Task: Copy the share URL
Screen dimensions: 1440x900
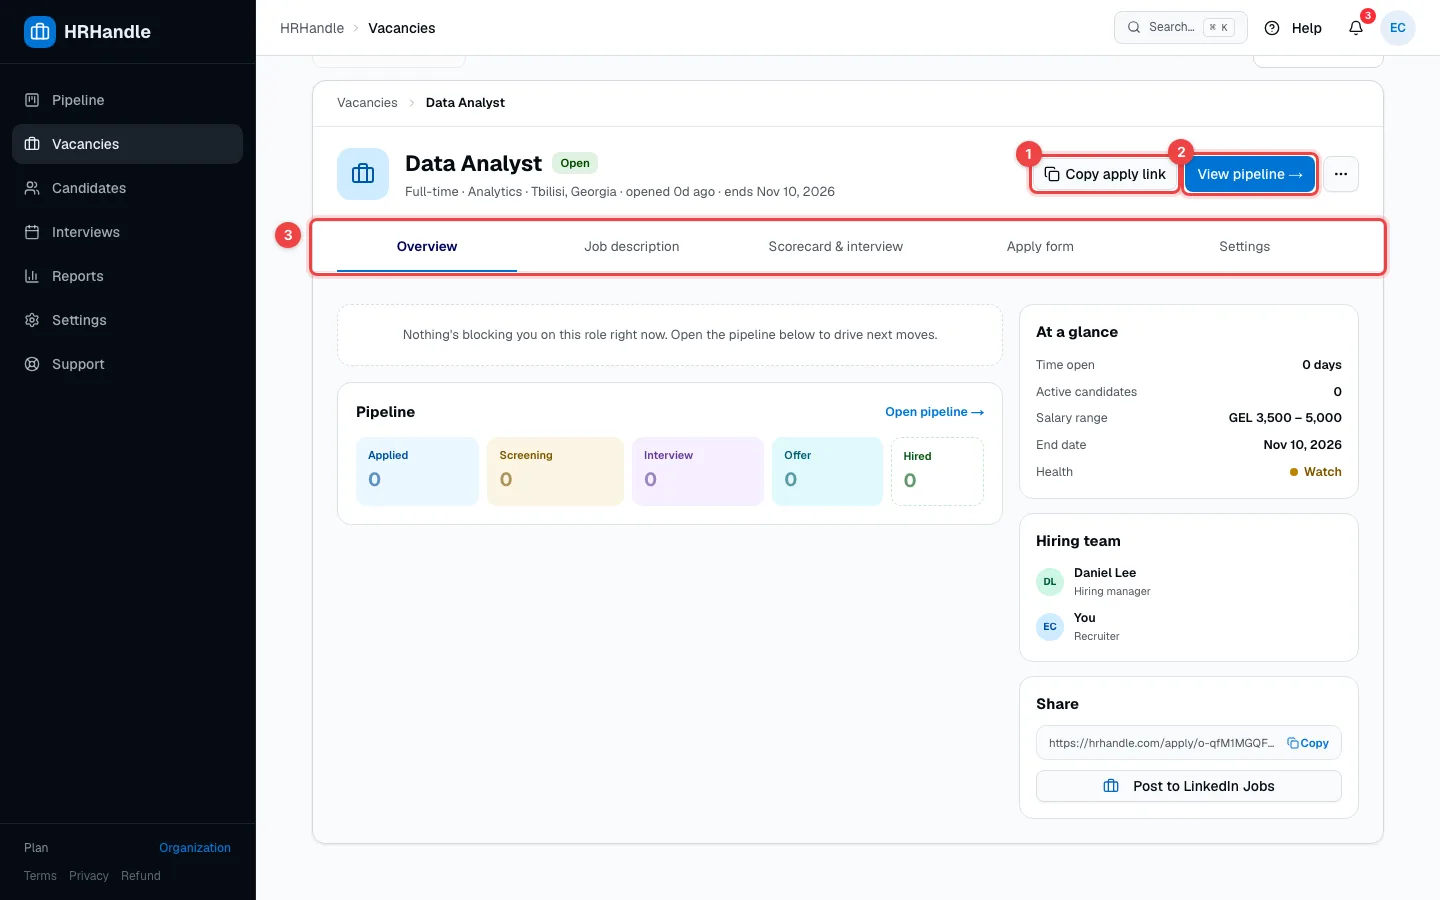Action: [x=1308, y=743]
